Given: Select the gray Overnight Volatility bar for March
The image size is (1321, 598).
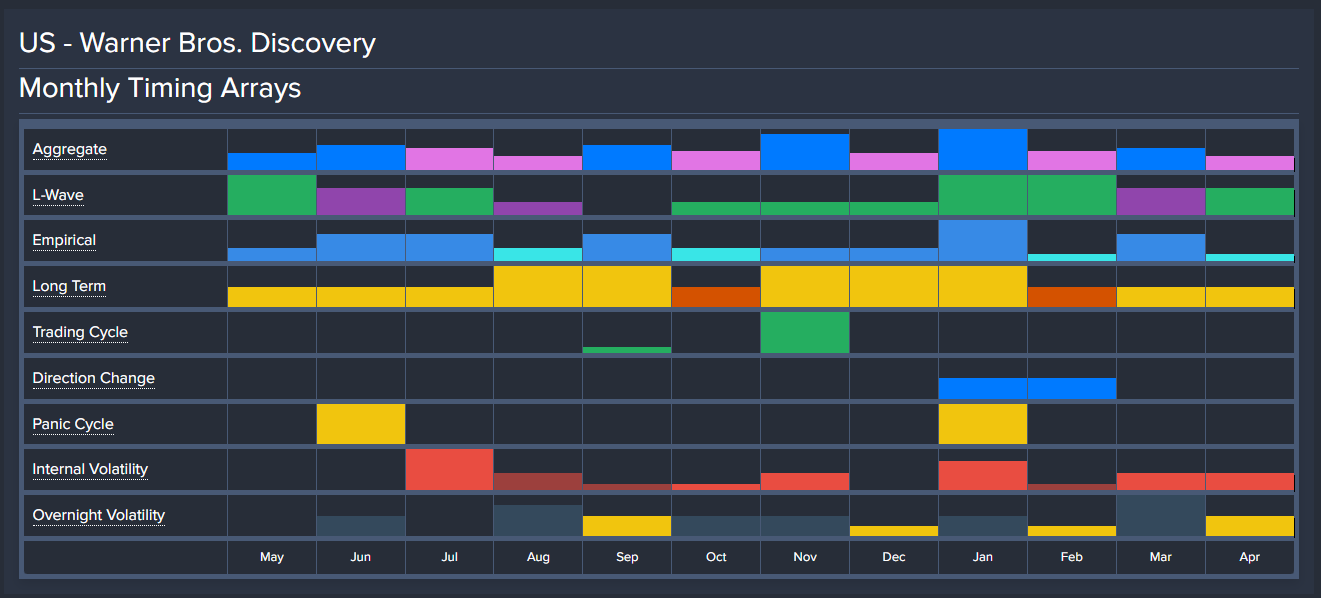Looking at the screenshot, I should pos(1161,516).
